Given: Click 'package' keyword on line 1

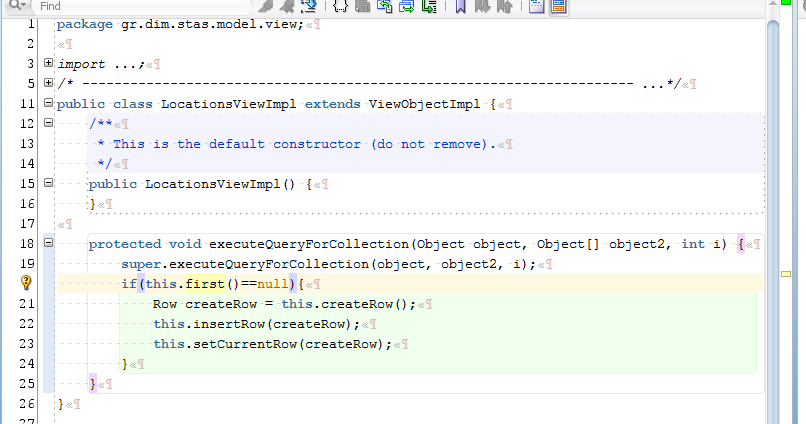Looking at the screenshot, I should pyautogui.click(x=84, y=24).
